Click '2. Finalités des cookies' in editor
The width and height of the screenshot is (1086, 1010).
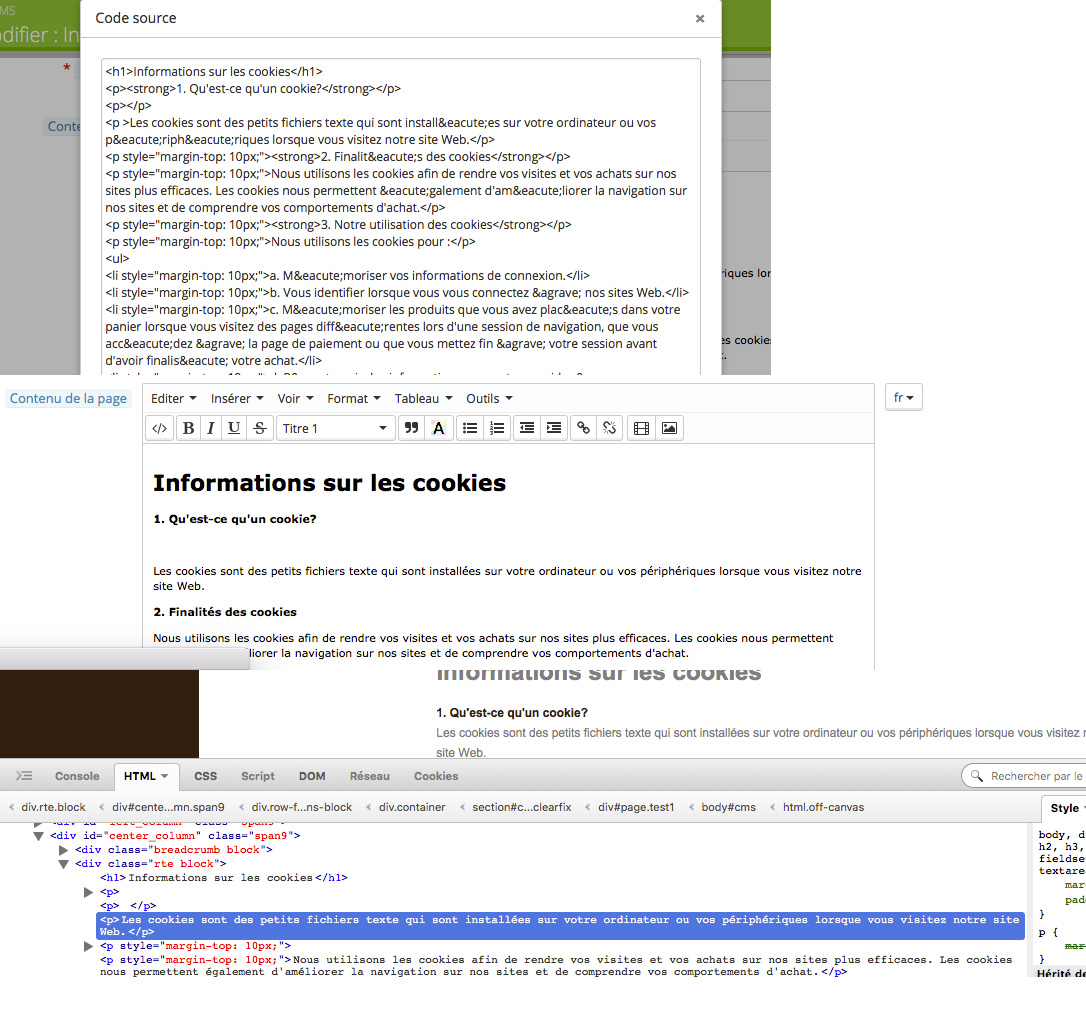click(x=225, y=612)
